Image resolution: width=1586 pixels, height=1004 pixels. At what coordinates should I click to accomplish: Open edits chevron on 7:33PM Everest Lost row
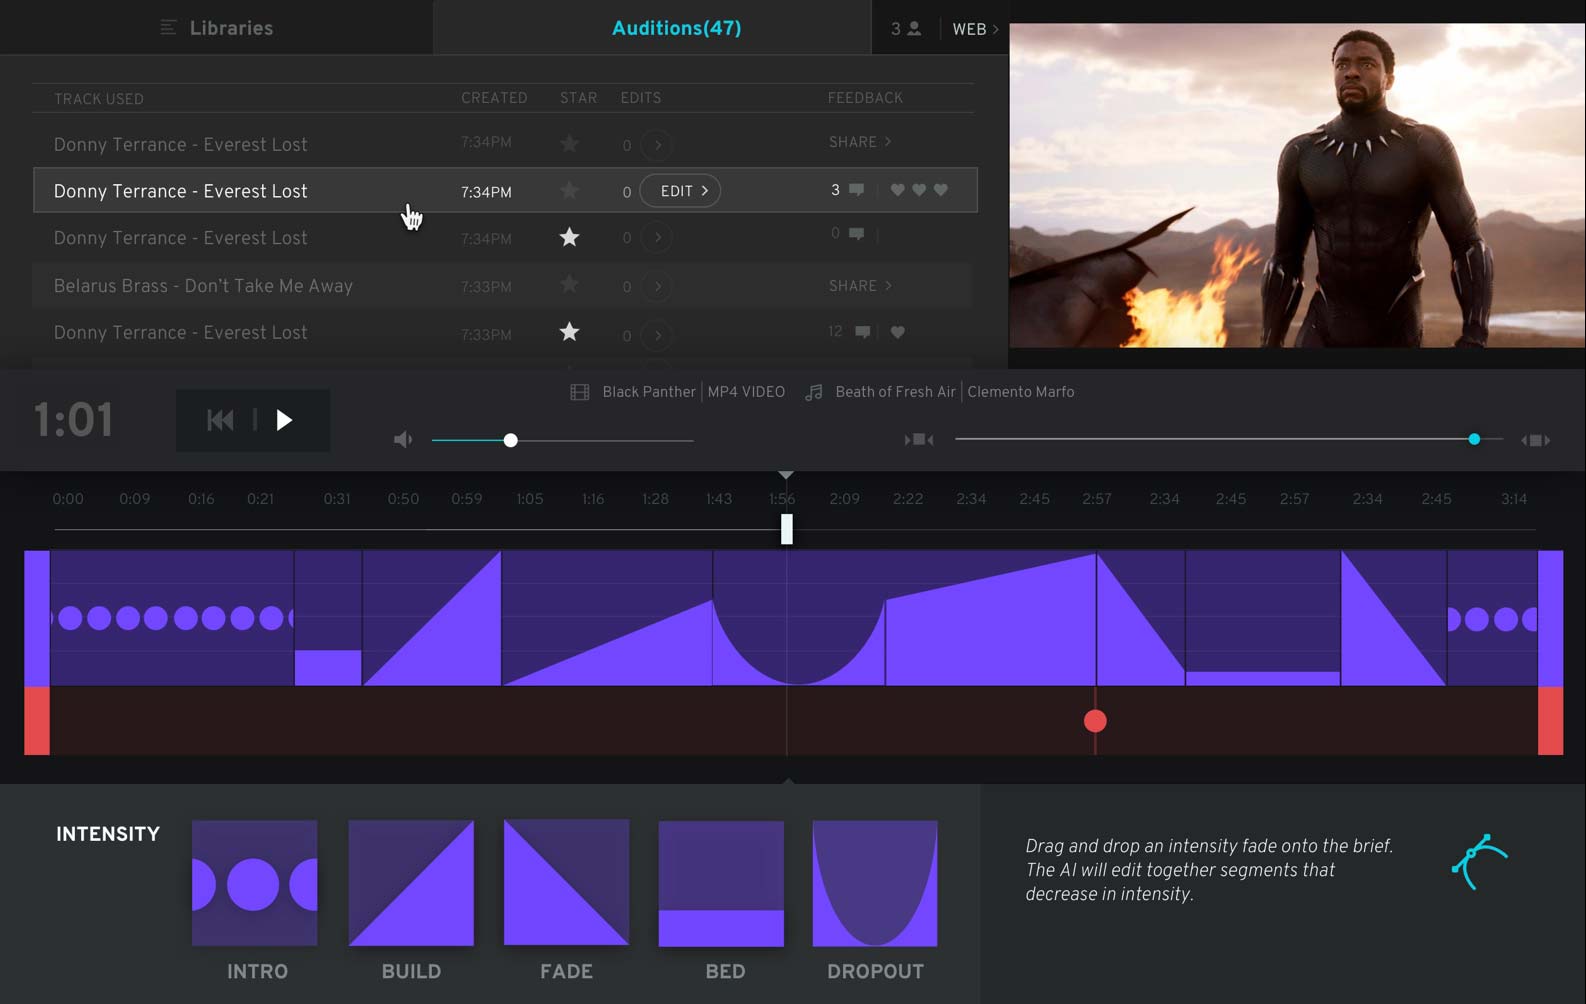657,335
